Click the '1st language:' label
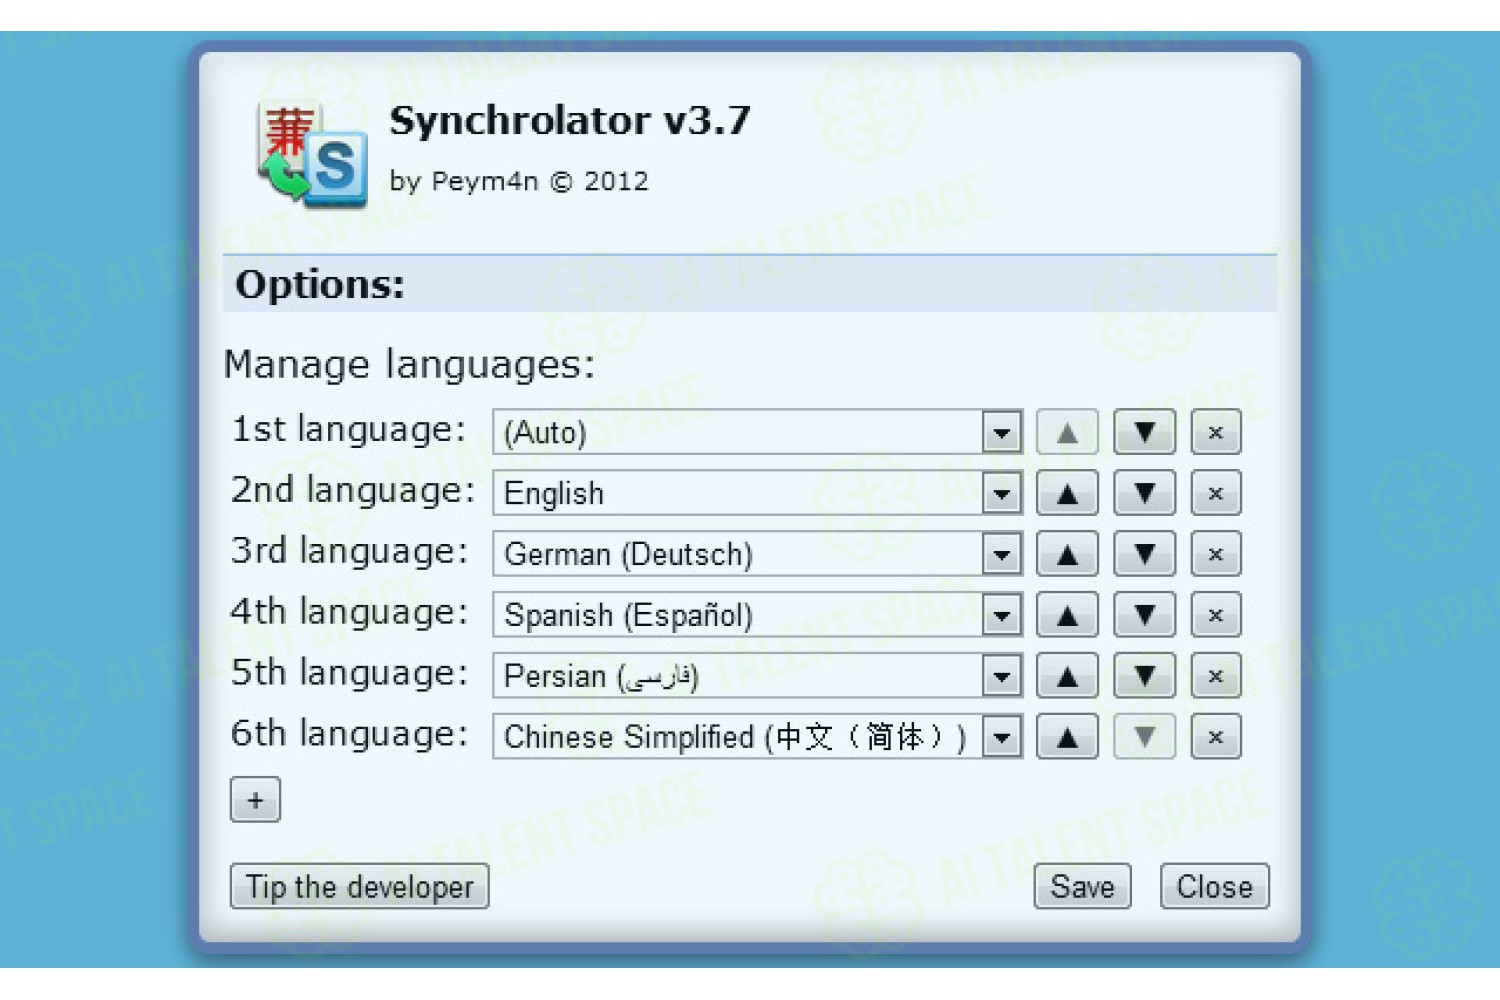 click(348, 430)
